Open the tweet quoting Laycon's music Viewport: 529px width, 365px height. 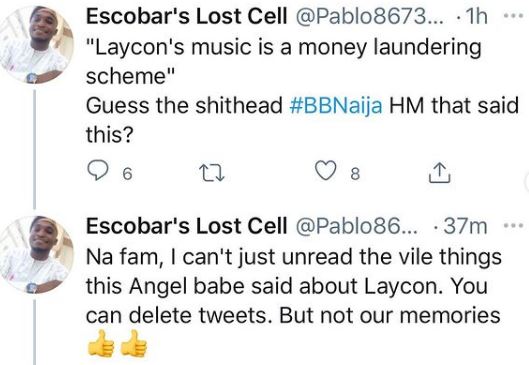click(302, 90)
